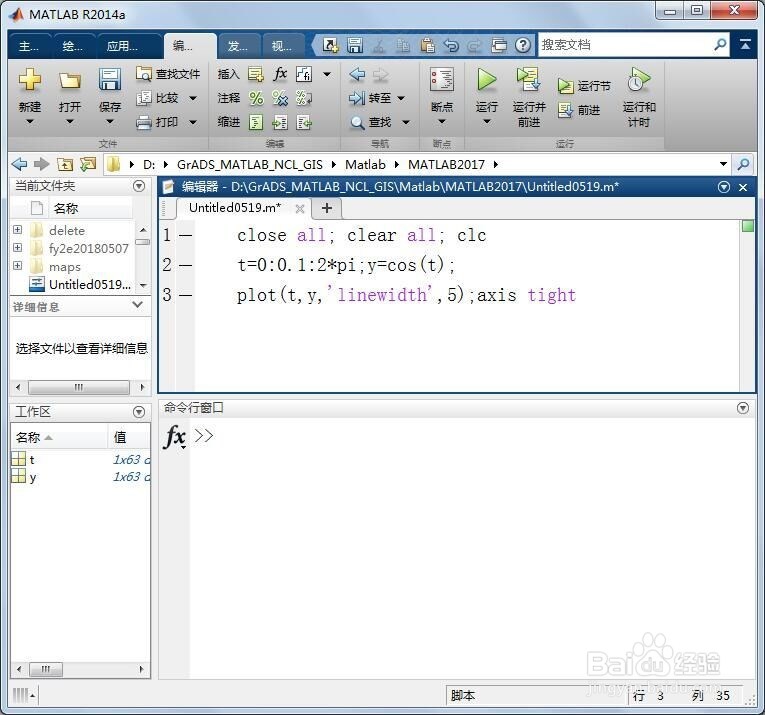765x715 pixels.
Task: Expand the delete folder
Action: (18, 230)
